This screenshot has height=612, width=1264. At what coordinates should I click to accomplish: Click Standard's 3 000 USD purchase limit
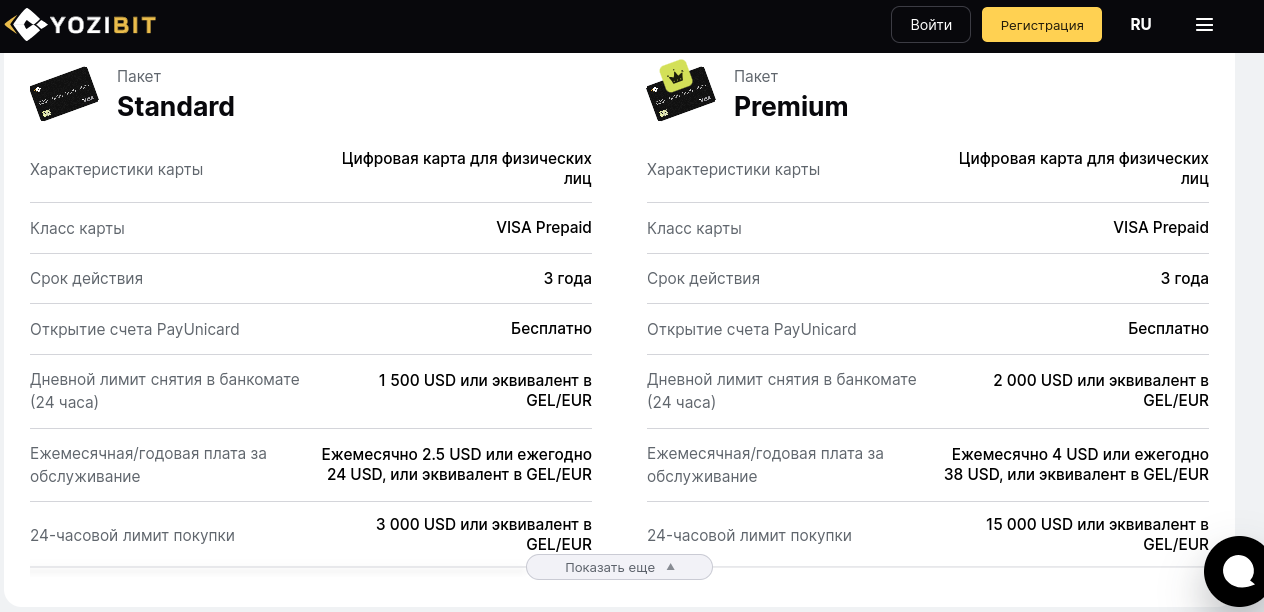click(x=484, y=534)
